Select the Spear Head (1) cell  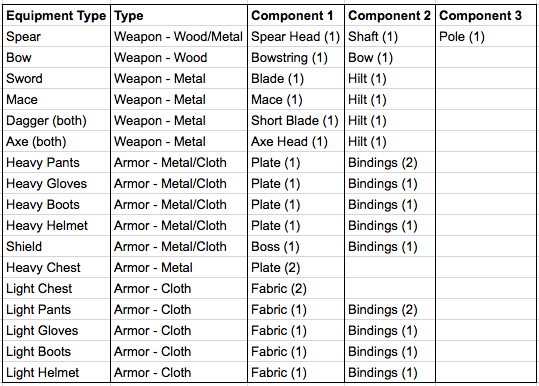(x=296, y=36)
